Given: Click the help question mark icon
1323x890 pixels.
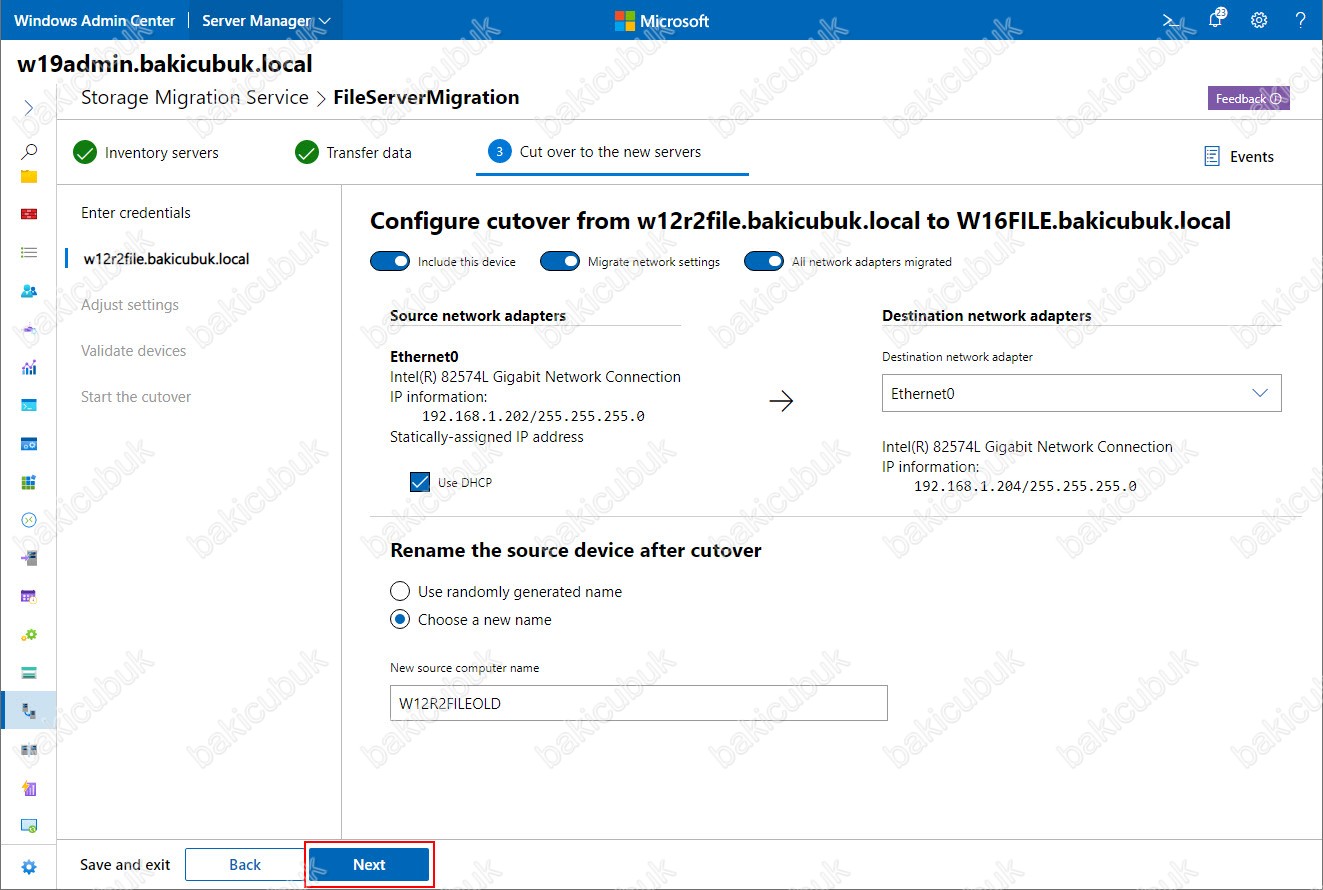Looking at the screenshot, I should tap(1300, 20).
